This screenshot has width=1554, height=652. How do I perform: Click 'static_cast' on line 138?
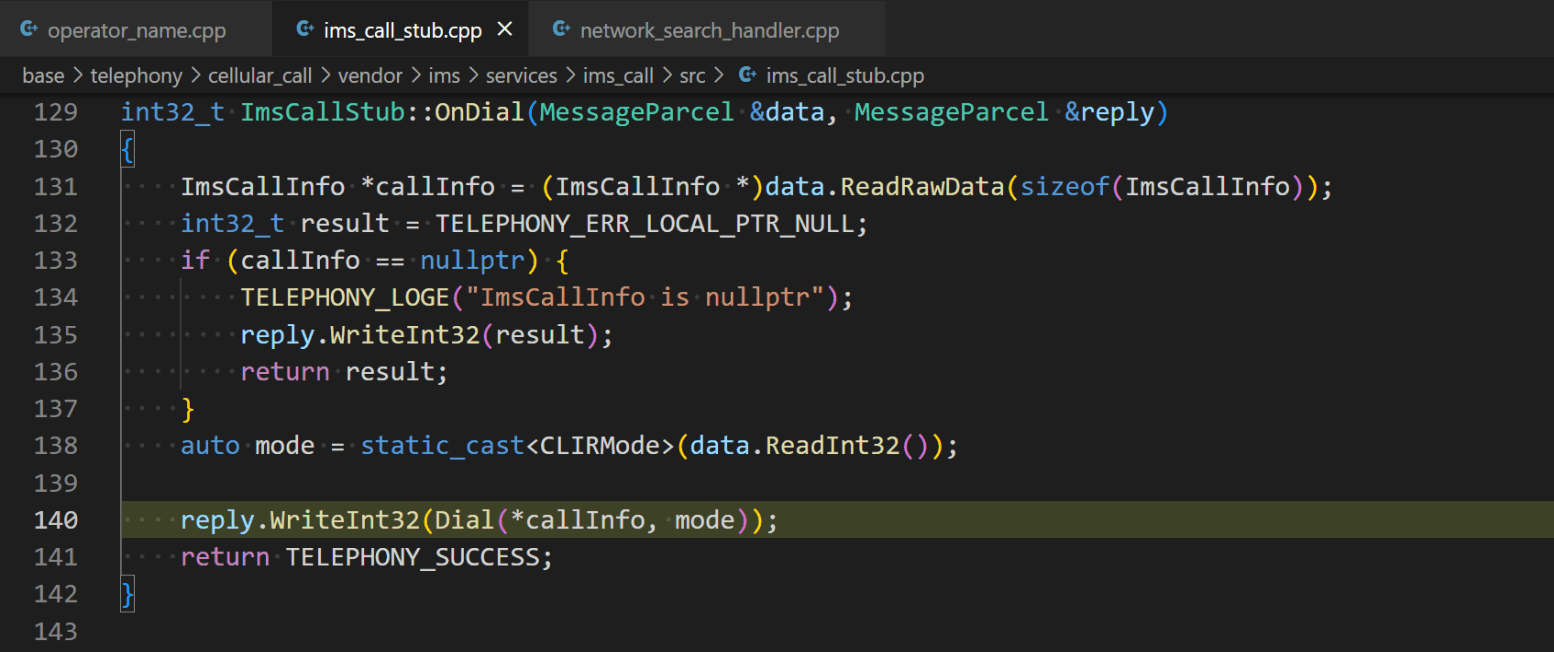click(x=442, y=446)
